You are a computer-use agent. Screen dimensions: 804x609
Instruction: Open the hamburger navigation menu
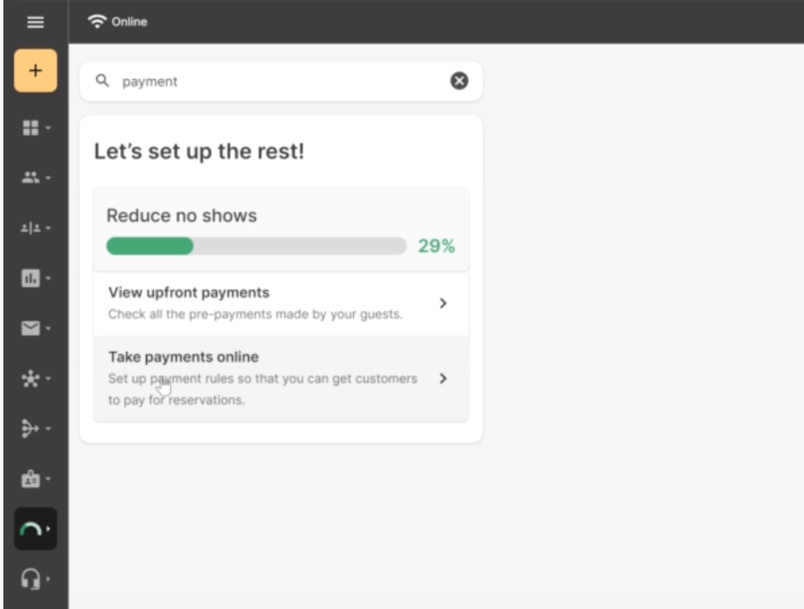[35, 20]
